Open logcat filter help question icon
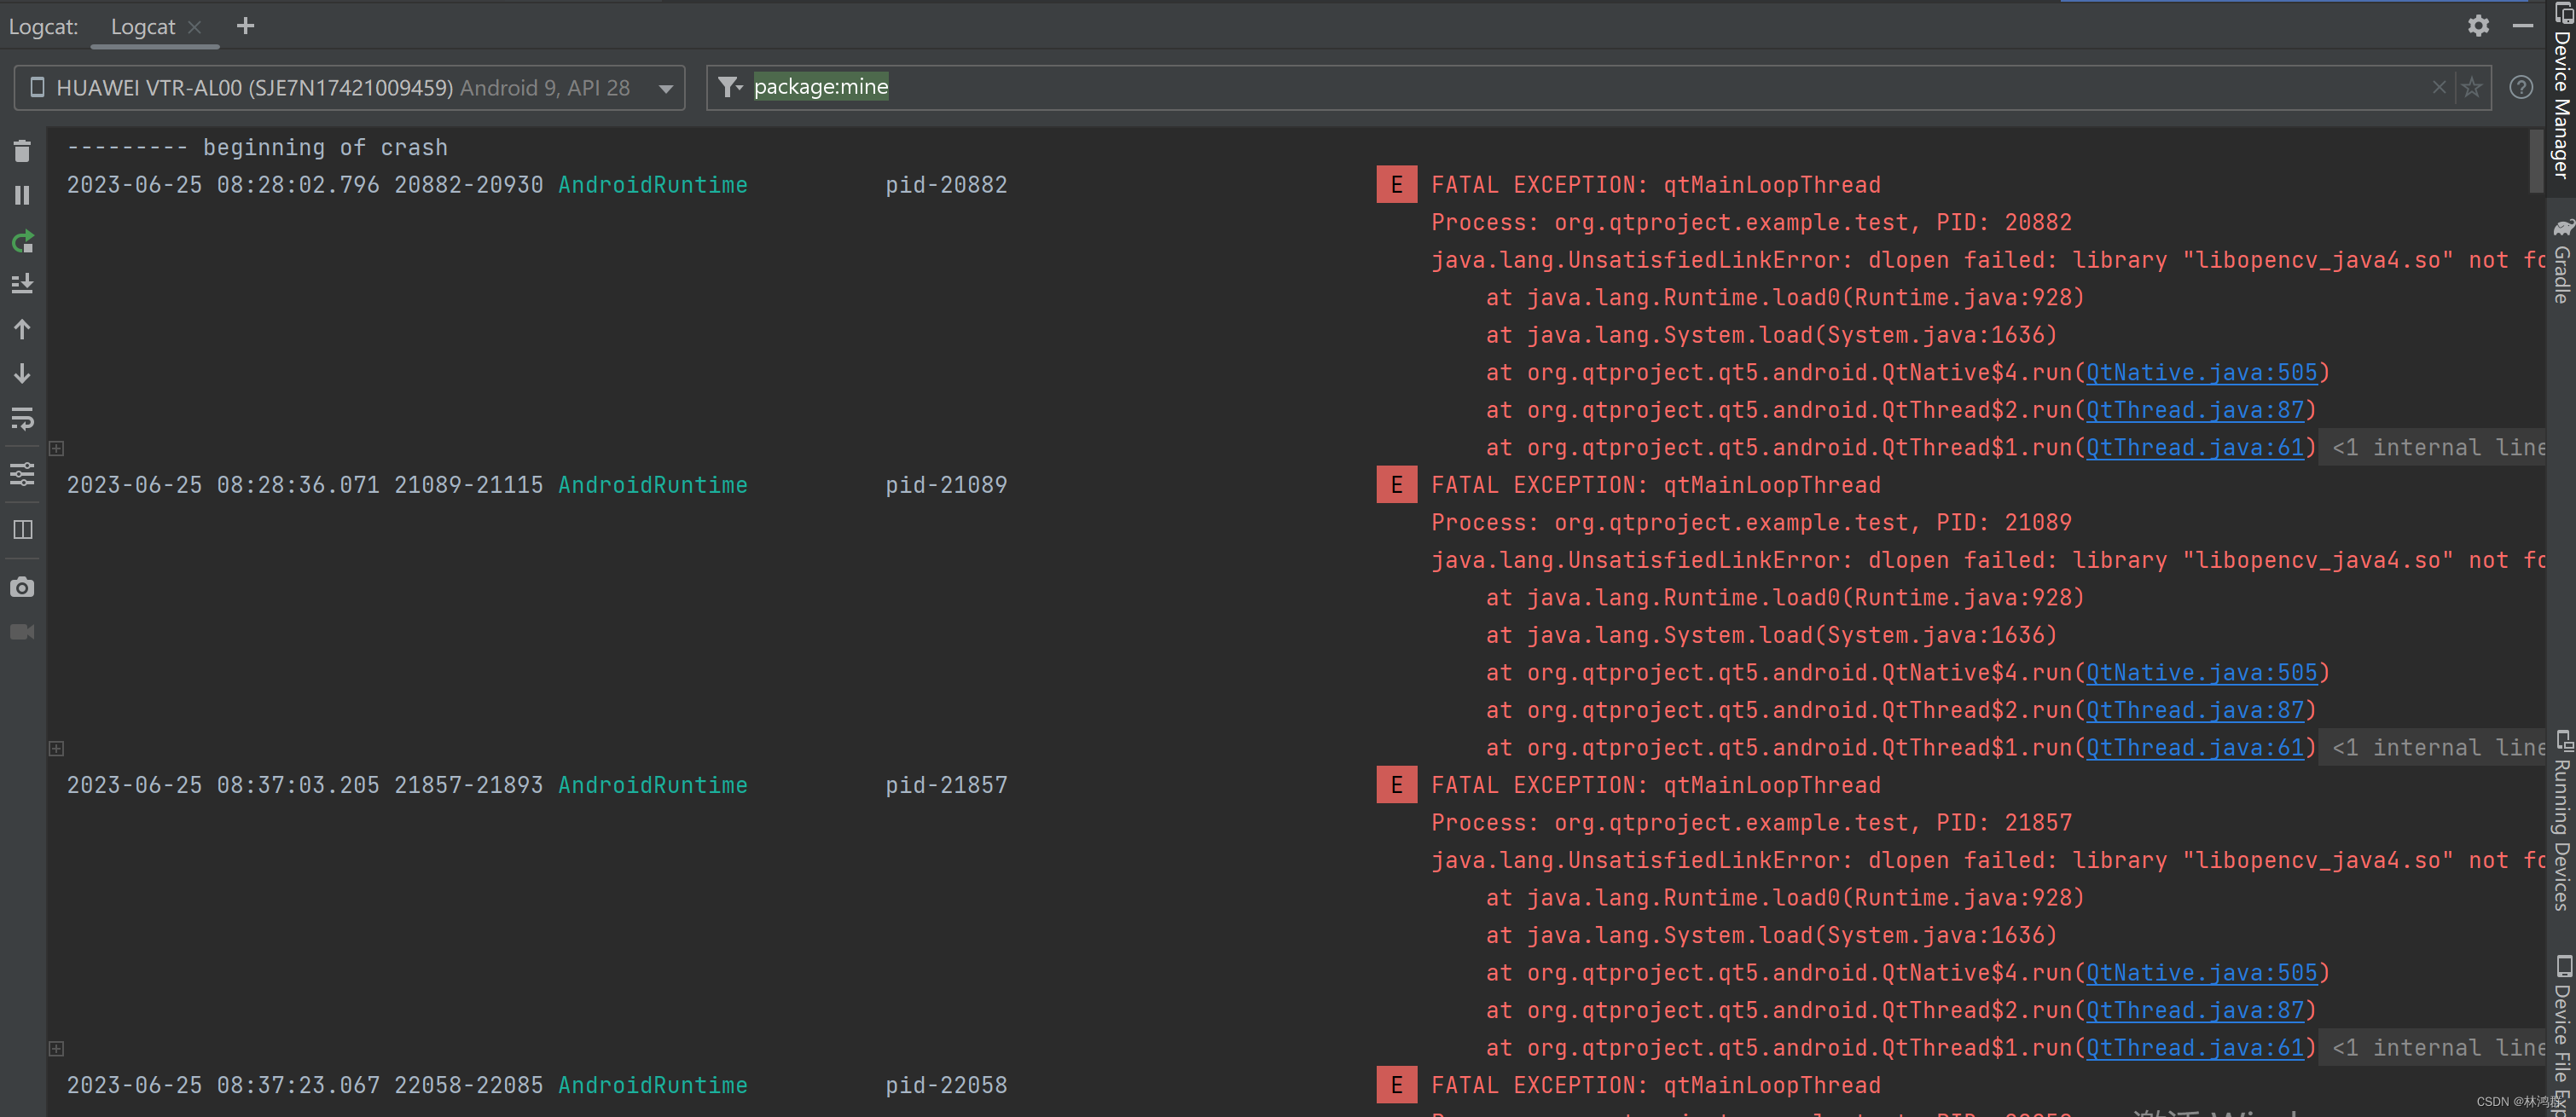Image resolution: width=2576 pixels, height=1117 pixels. click(x=2521, y=87)
